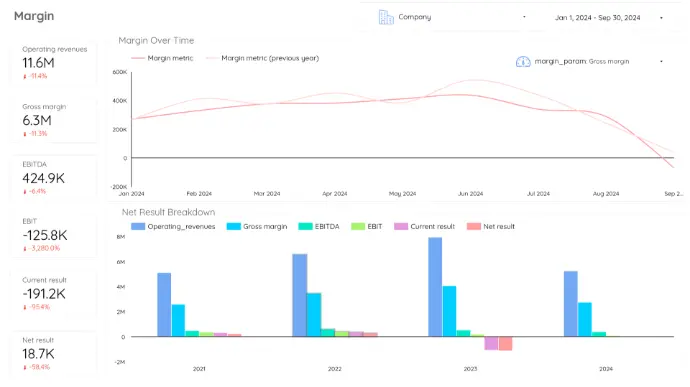The image size is (690, 387).
Task: Select the Net result 18.7K scorecard
Action: (x=54, y=353)
